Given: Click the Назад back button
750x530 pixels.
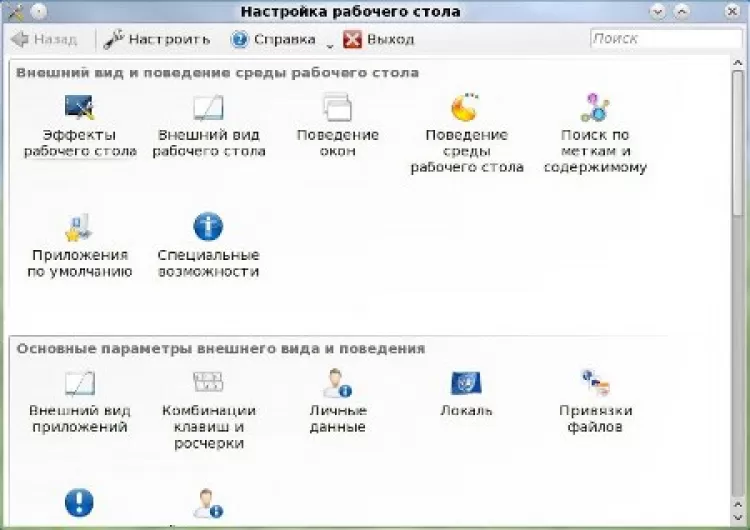Looking at the screenshot, I should (44, 40).
